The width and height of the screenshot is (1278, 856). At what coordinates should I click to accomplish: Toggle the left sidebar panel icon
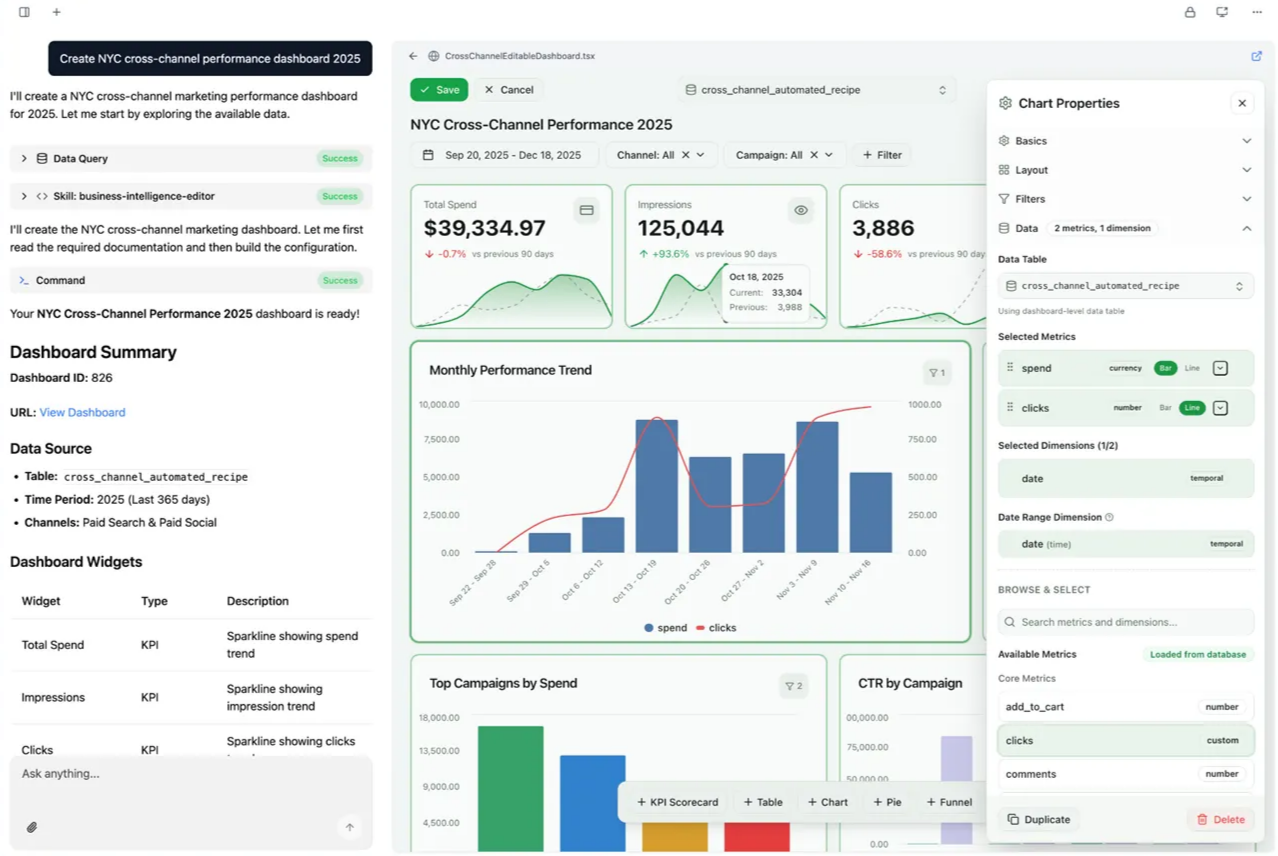pos(24,12)
